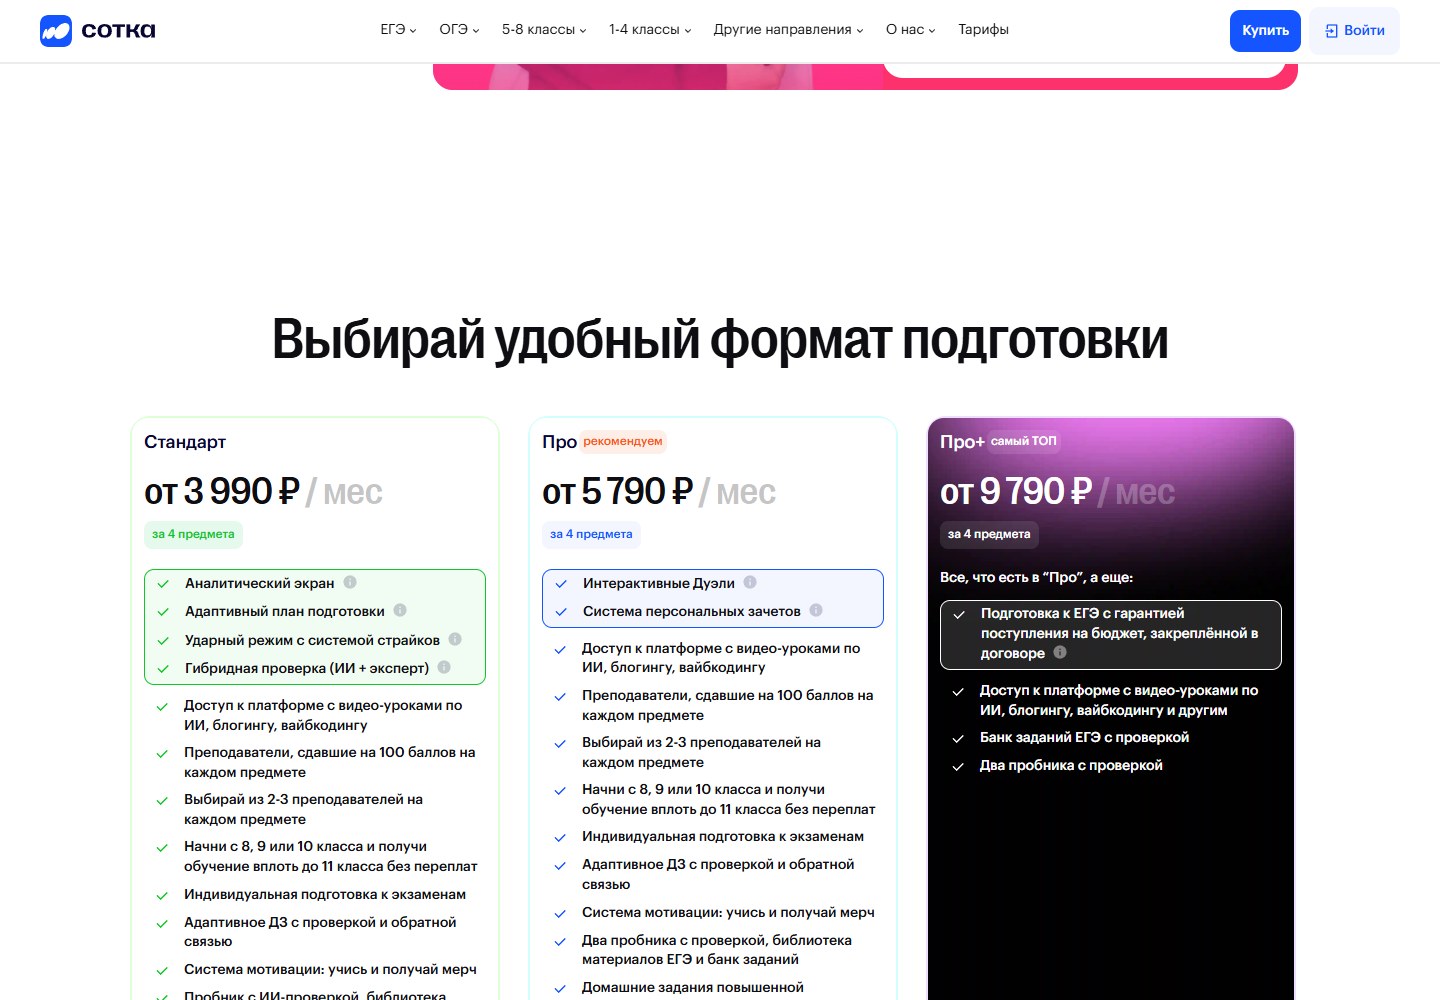1440x1000 pixels.
Task: Click Система персональных зачетов text
Action: (692, 611)
